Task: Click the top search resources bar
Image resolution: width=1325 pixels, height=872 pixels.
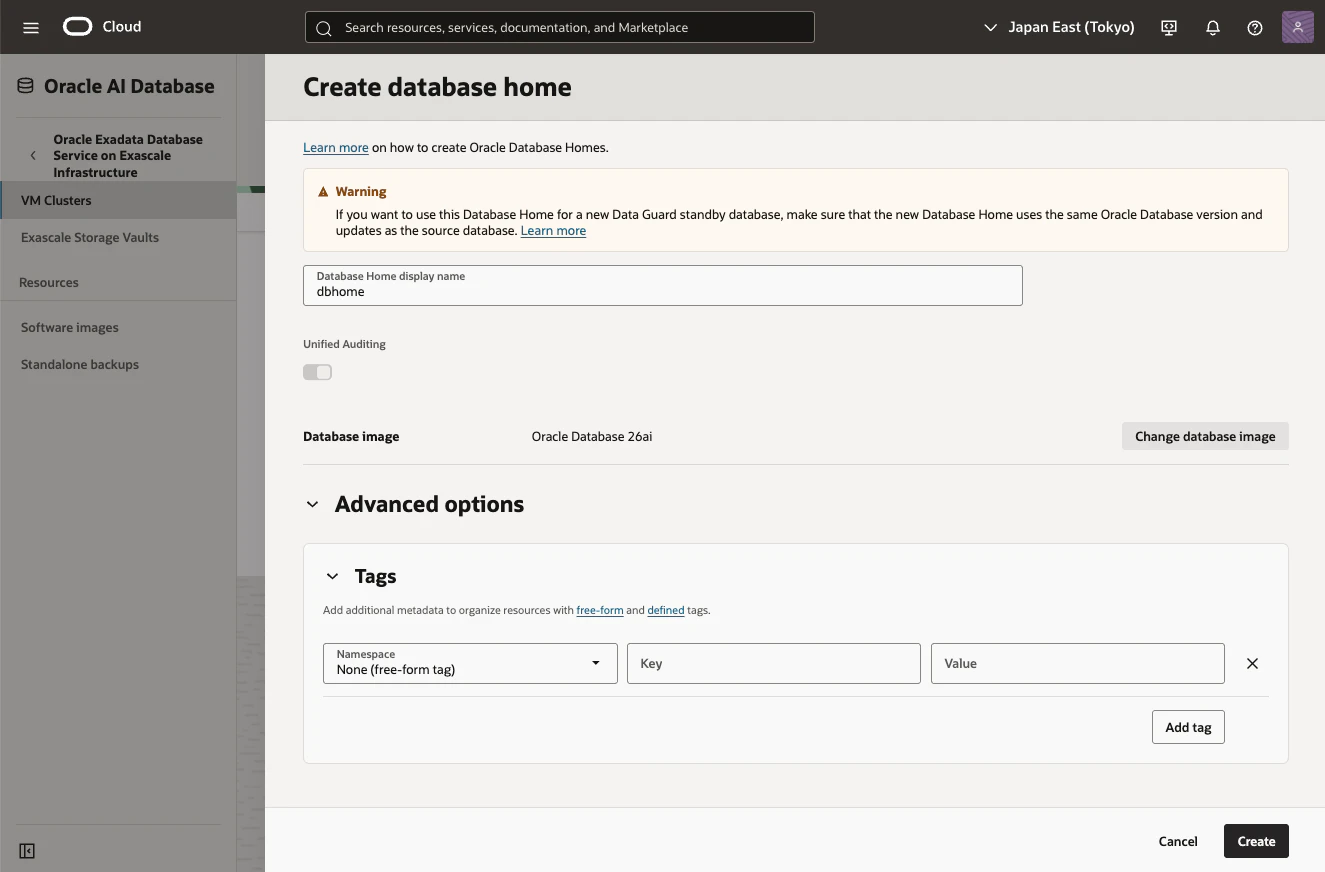Action: point(560,27)
